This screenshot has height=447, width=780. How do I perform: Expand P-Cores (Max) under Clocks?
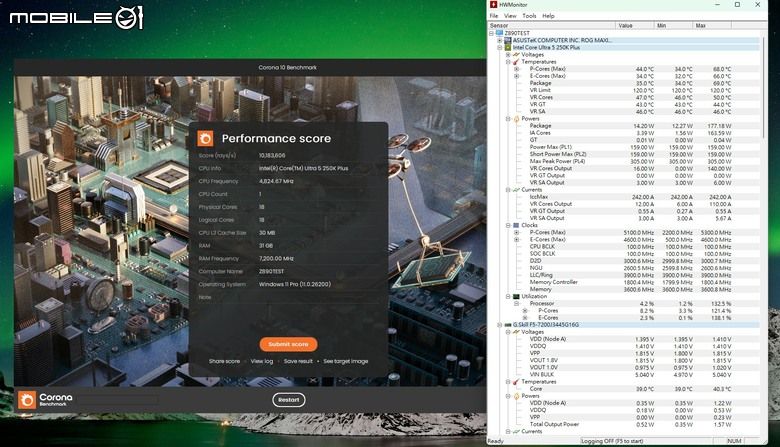click(x=516, y=232)
